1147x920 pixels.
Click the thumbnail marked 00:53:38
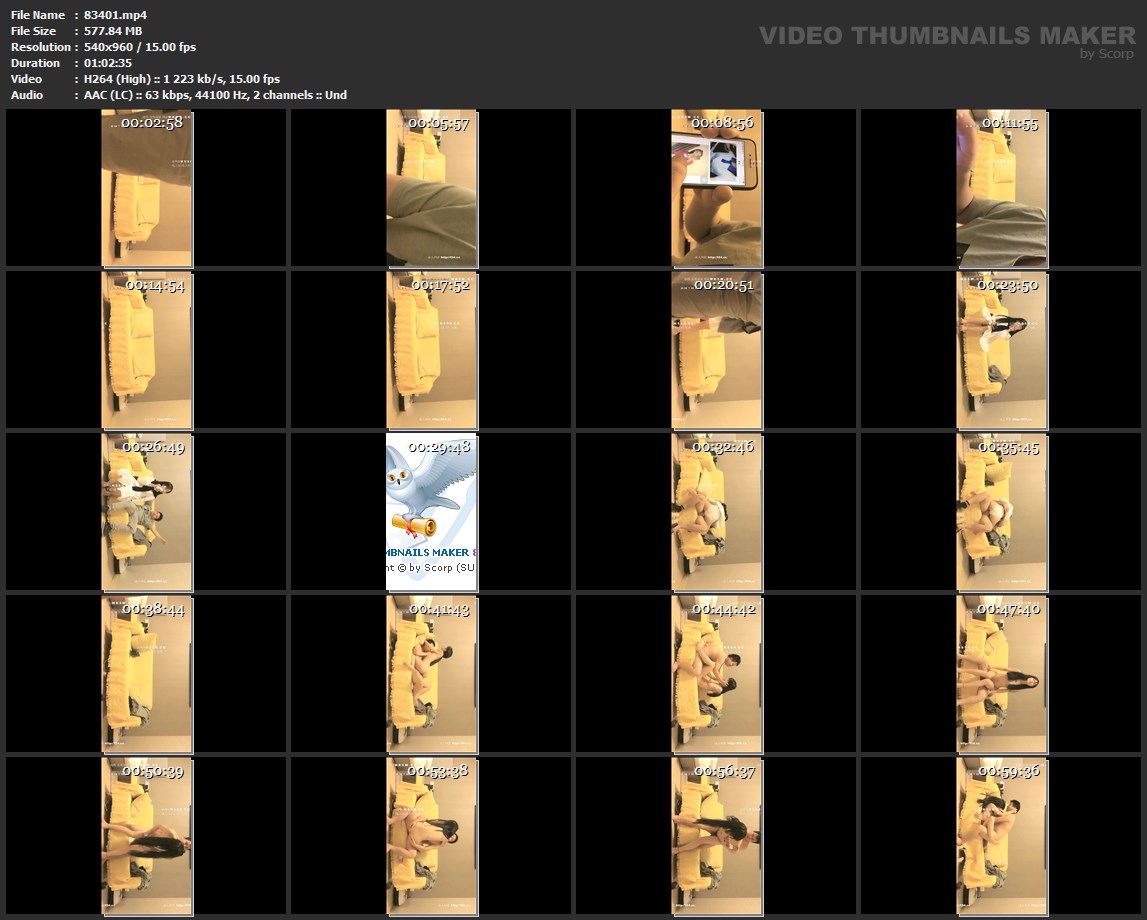pos(432,836)
